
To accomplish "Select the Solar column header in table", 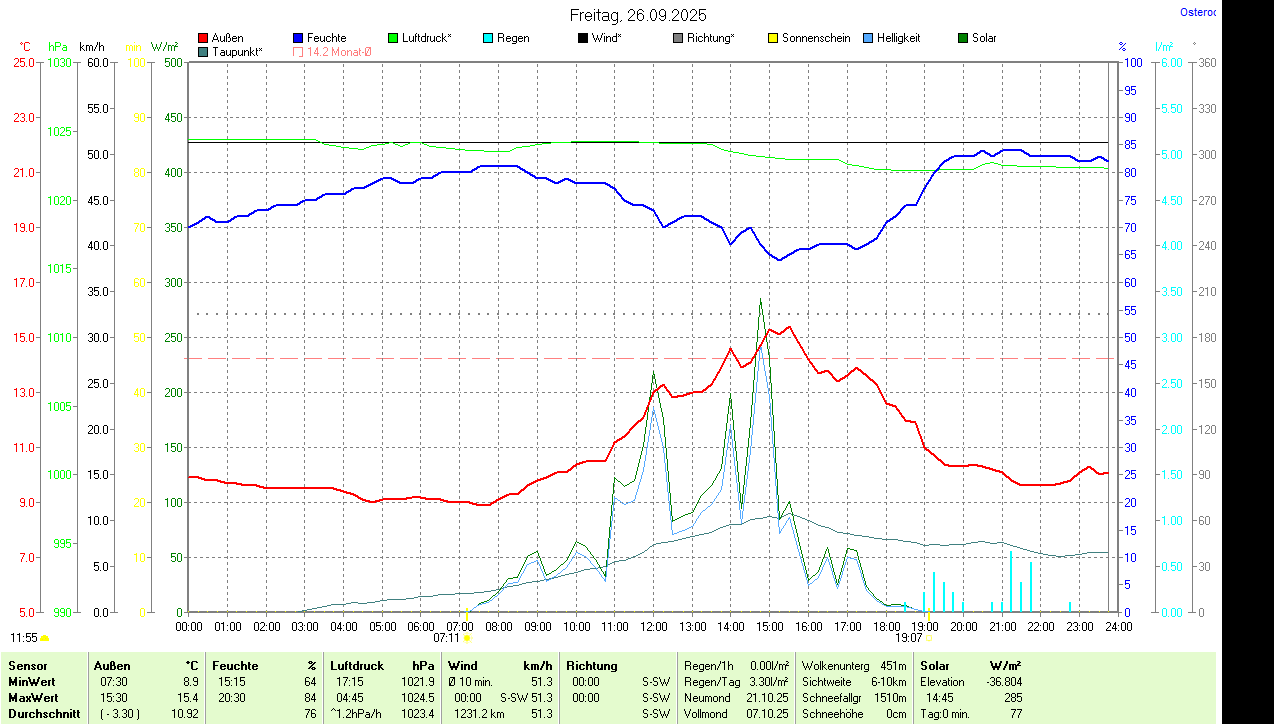I will pos(934,665).
